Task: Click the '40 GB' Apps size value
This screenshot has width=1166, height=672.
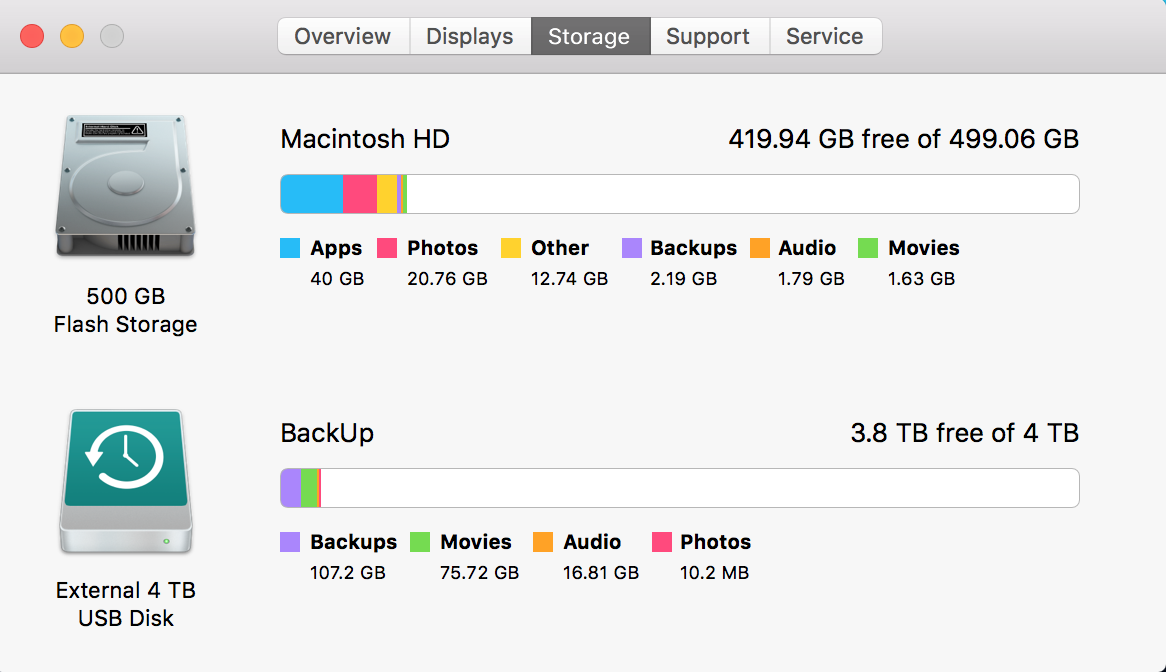Action: (338, 279)
